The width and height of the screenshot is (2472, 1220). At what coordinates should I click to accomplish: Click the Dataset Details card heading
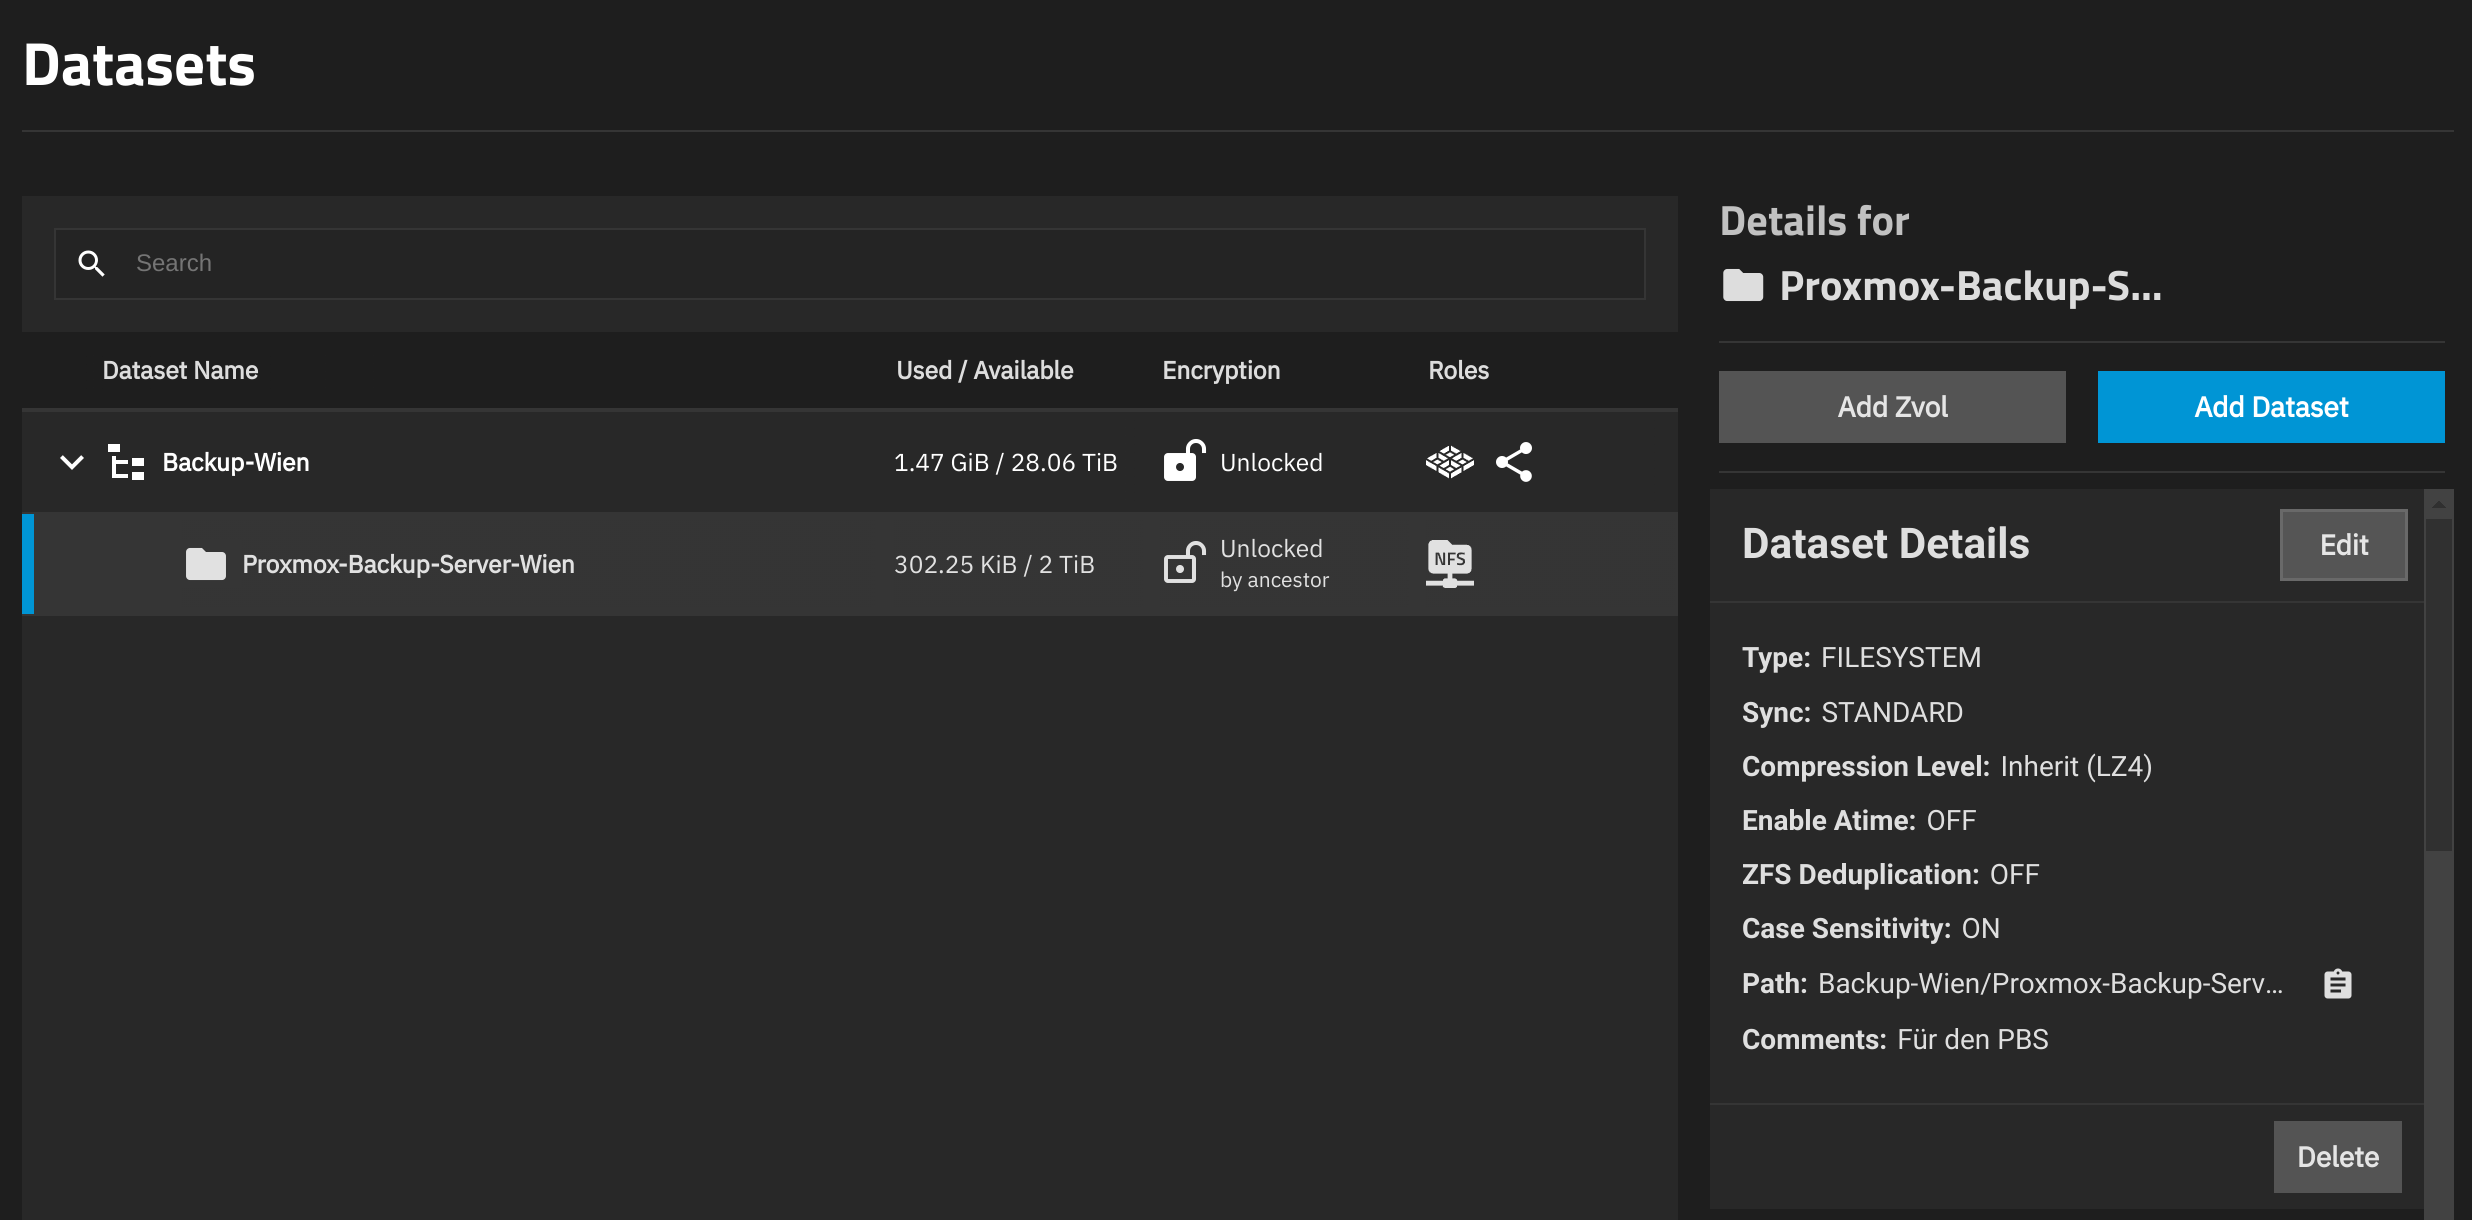[x=1885, y=545]
